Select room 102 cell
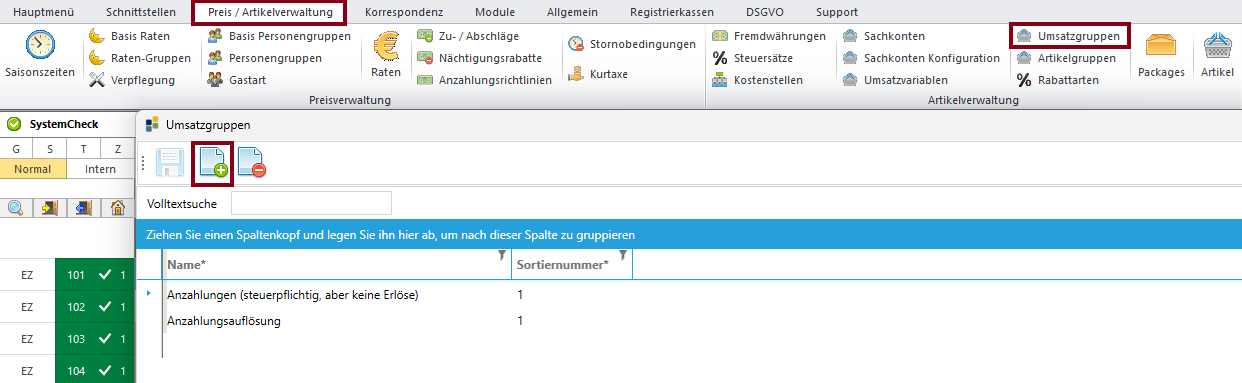The image size is (1242, 383). (95, 307)
